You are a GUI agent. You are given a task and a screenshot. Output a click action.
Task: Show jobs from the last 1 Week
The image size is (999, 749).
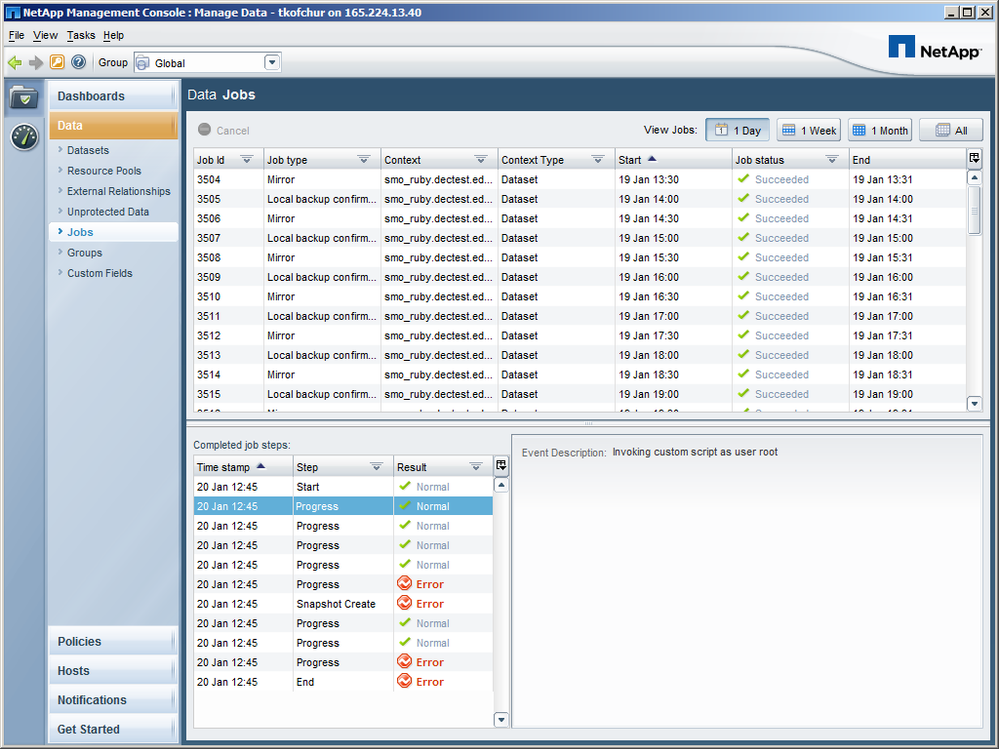click(x=809, y=130)
